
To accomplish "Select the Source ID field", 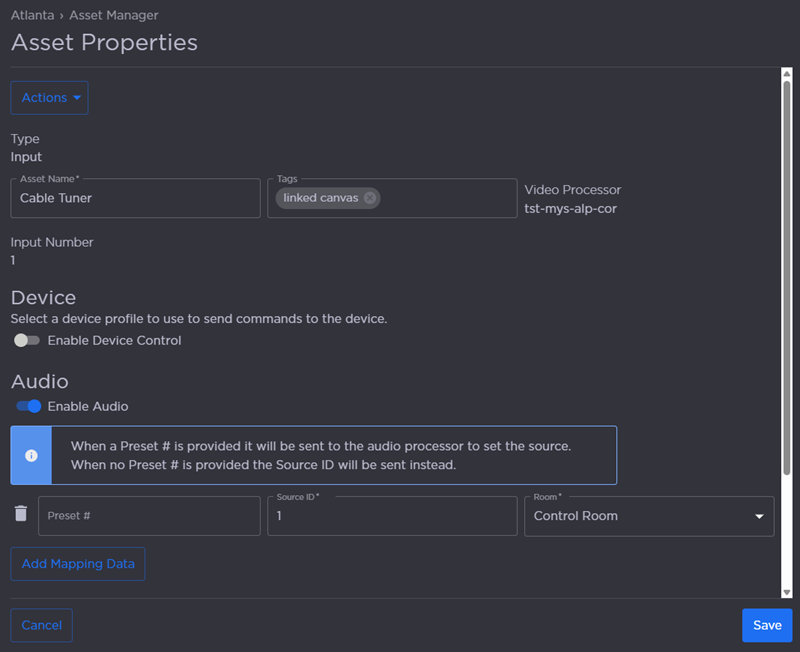I will [392, 516].
